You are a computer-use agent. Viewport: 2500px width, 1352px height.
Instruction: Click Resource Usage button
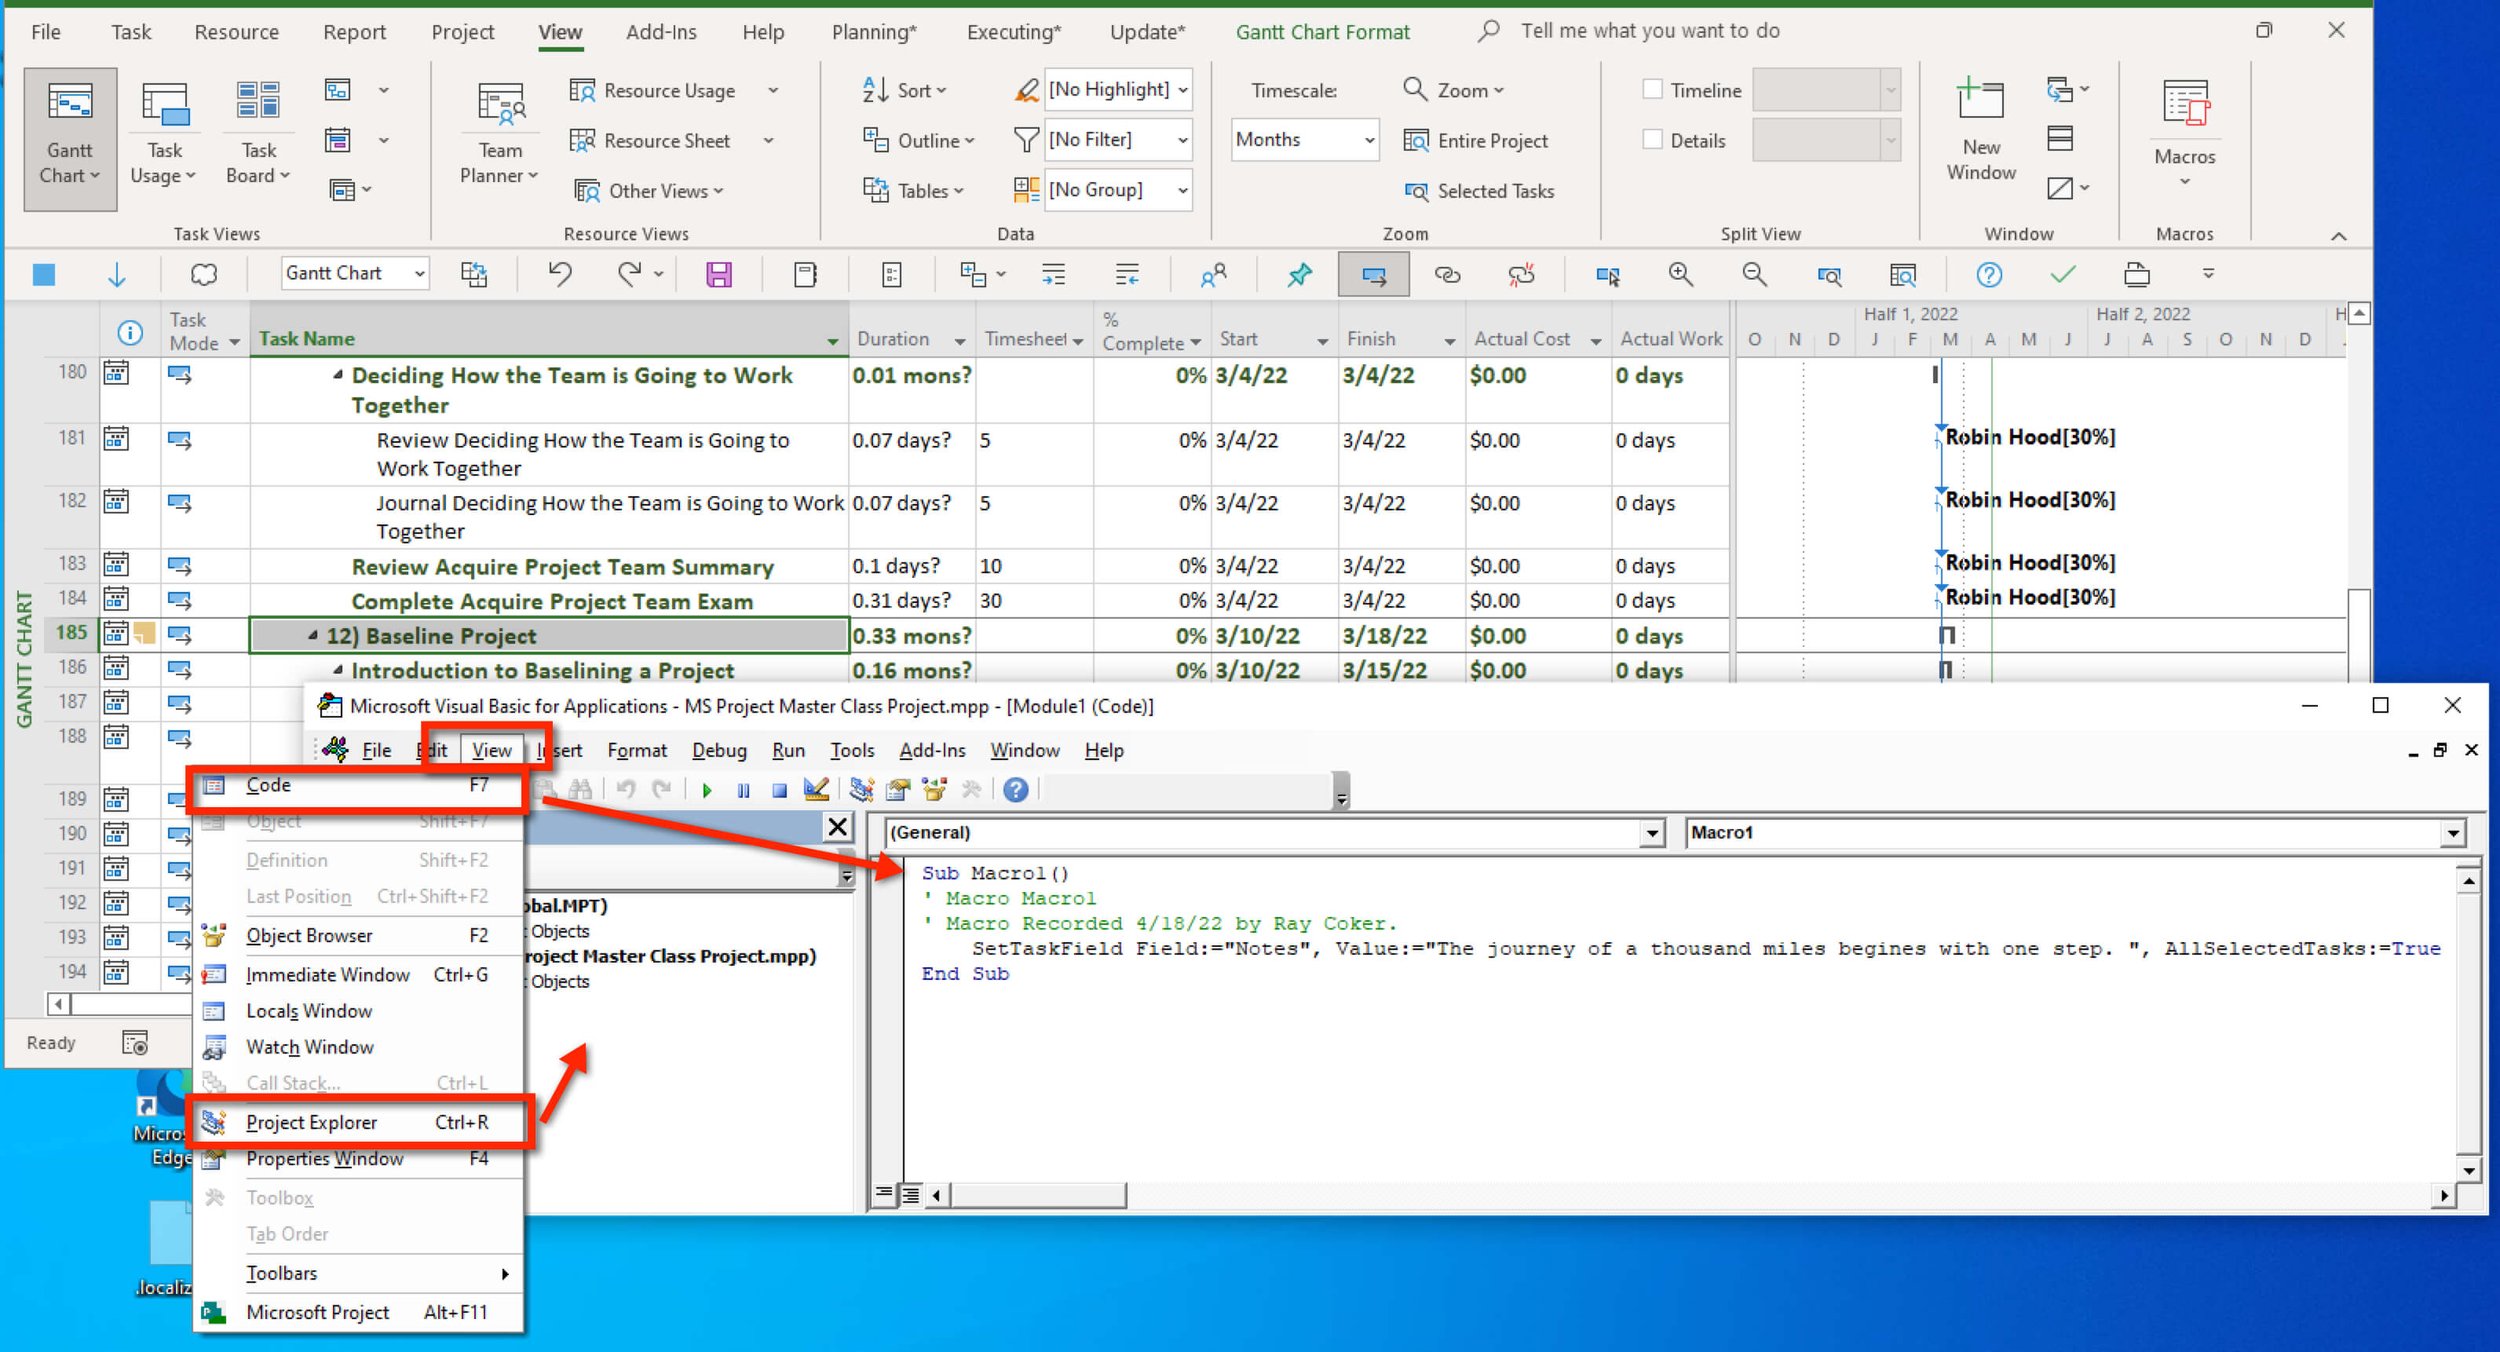click(652, 91)
